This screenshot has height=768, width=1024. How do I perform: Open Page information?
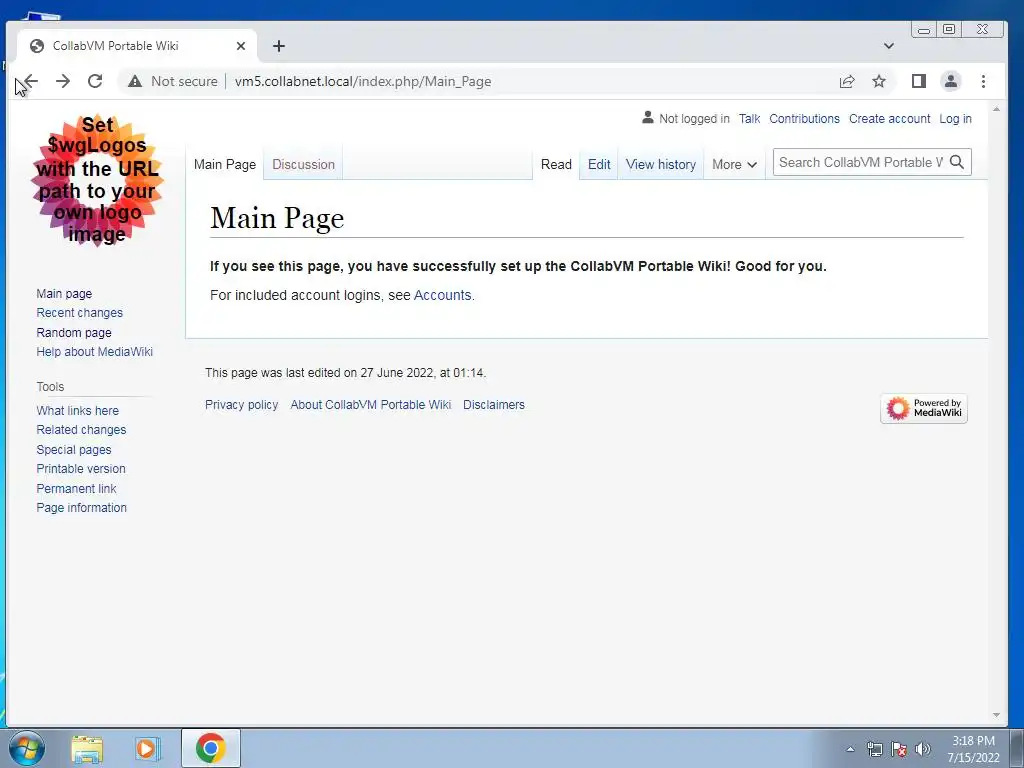pyautogui.click(x=82, y=507)
